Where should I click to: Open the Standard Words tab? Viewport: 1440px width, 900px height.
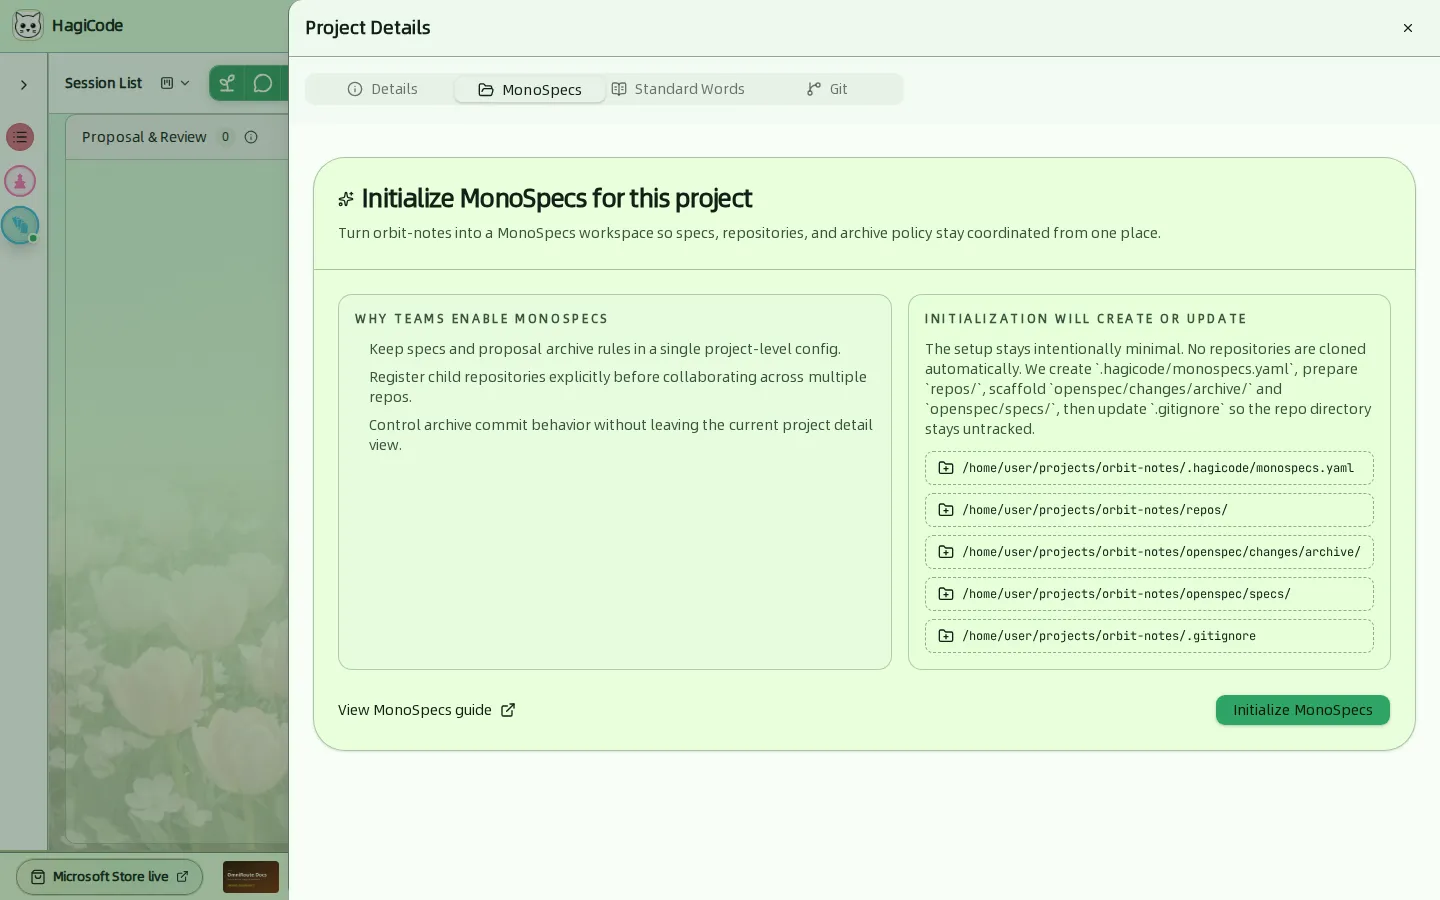coord(678,89)
